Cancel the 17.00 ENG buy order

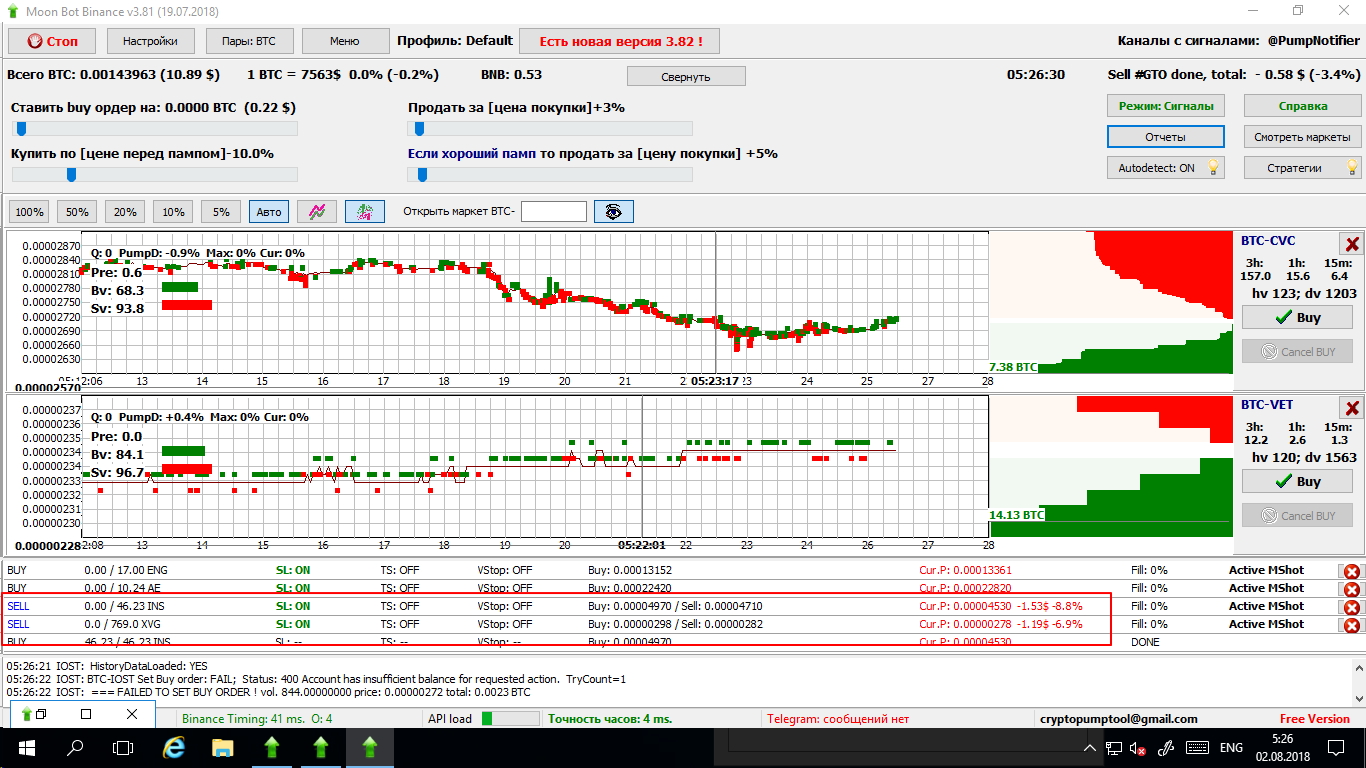tap(1352, 571)
